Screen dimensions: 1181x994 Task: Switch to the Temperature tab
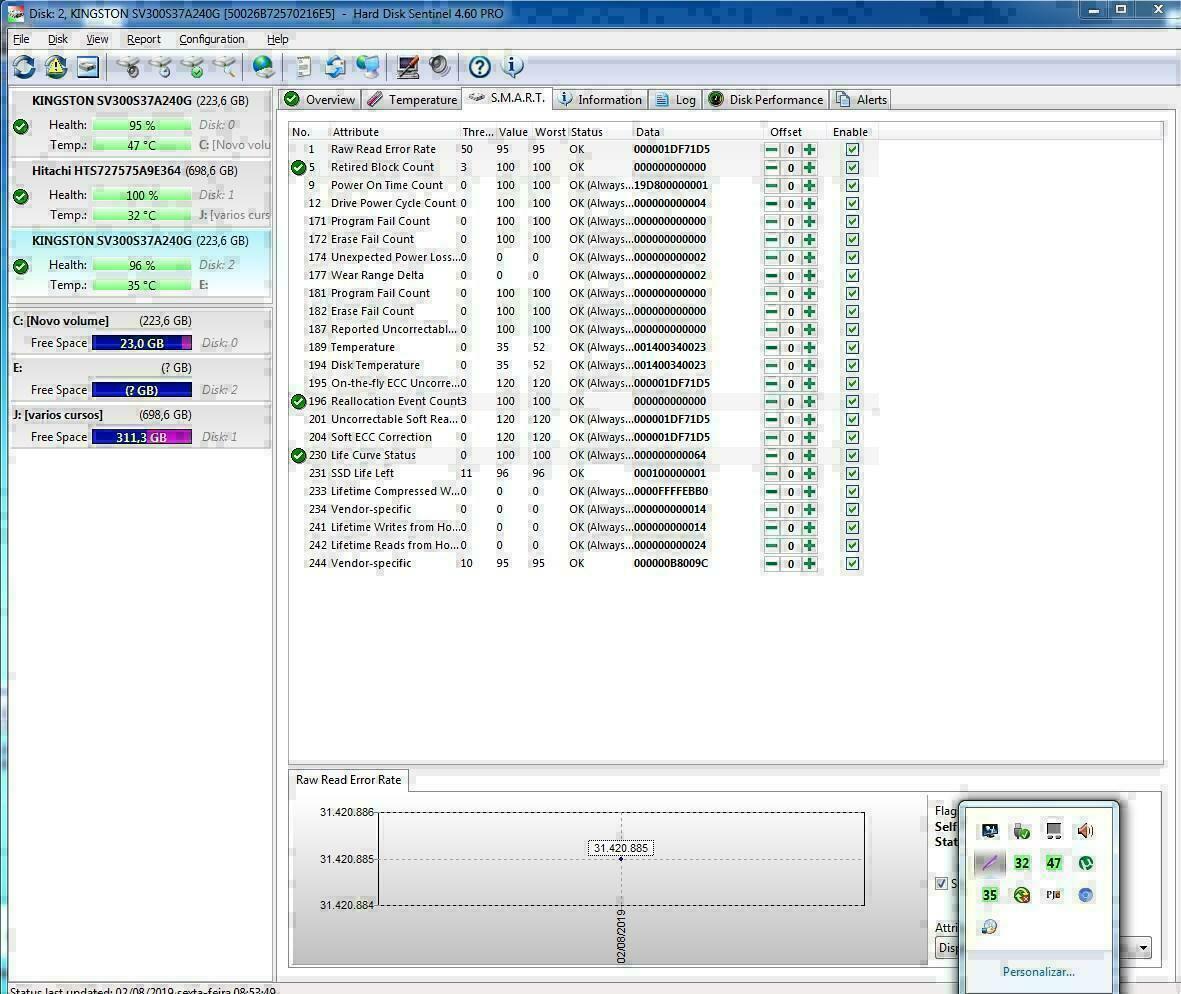click(x=413, y=99)
